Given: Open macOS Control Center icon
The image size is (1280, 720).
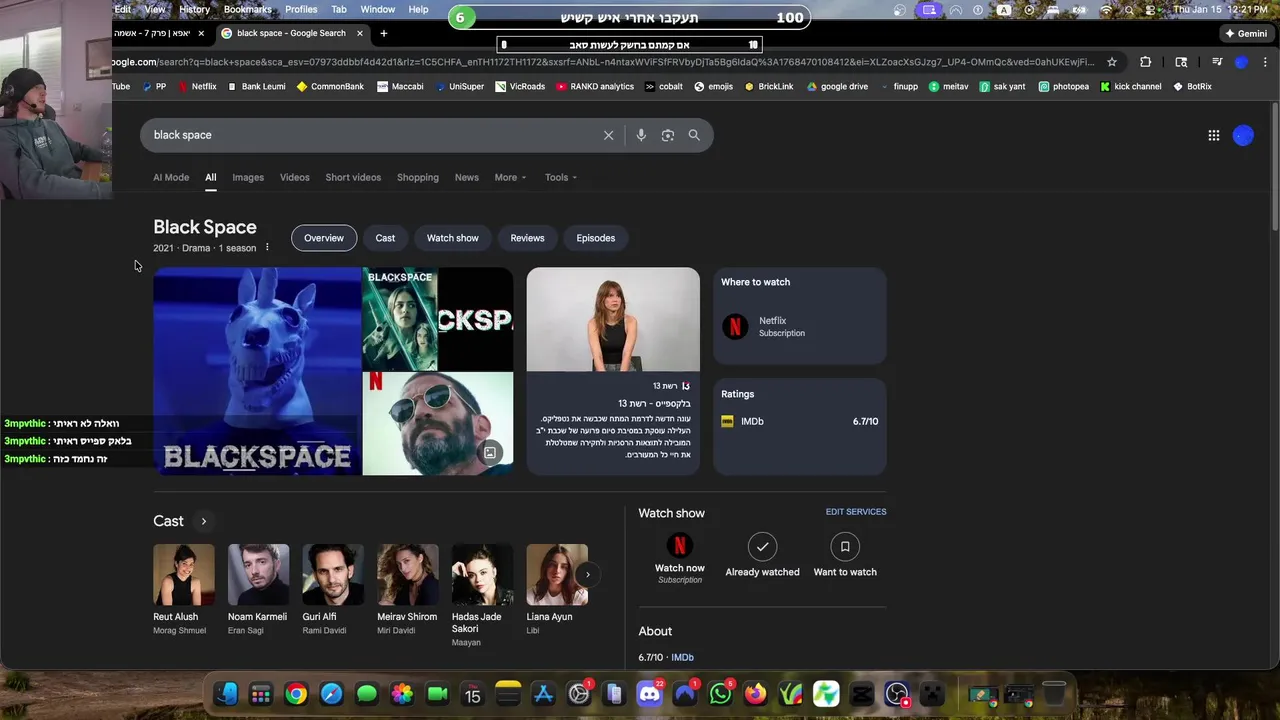Looking at the screenshot, I should 1152,9.
